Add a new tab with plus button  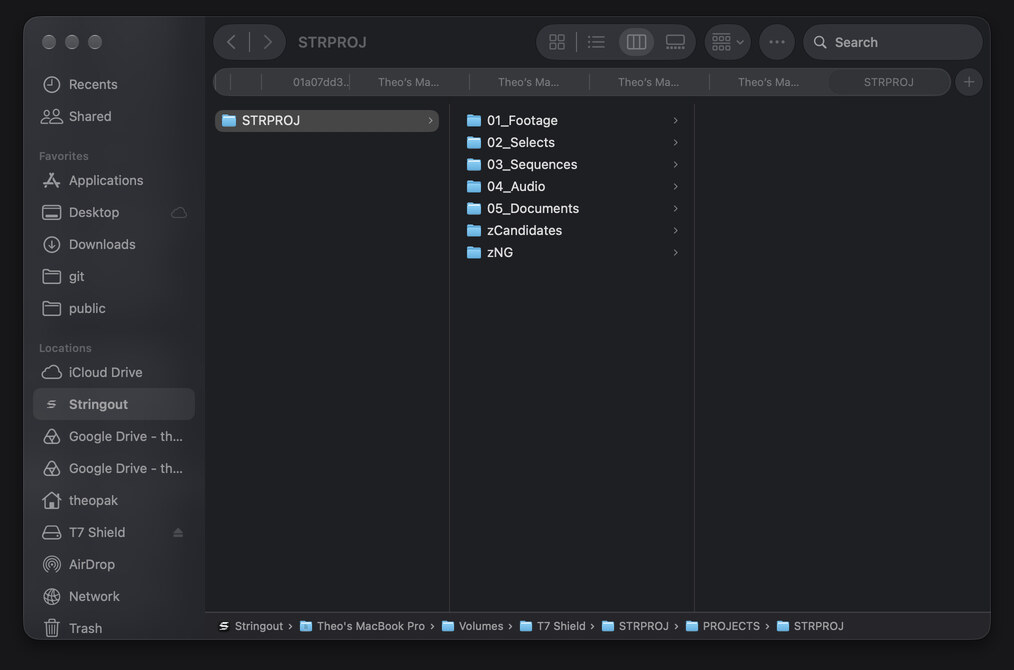coord(969,82)
